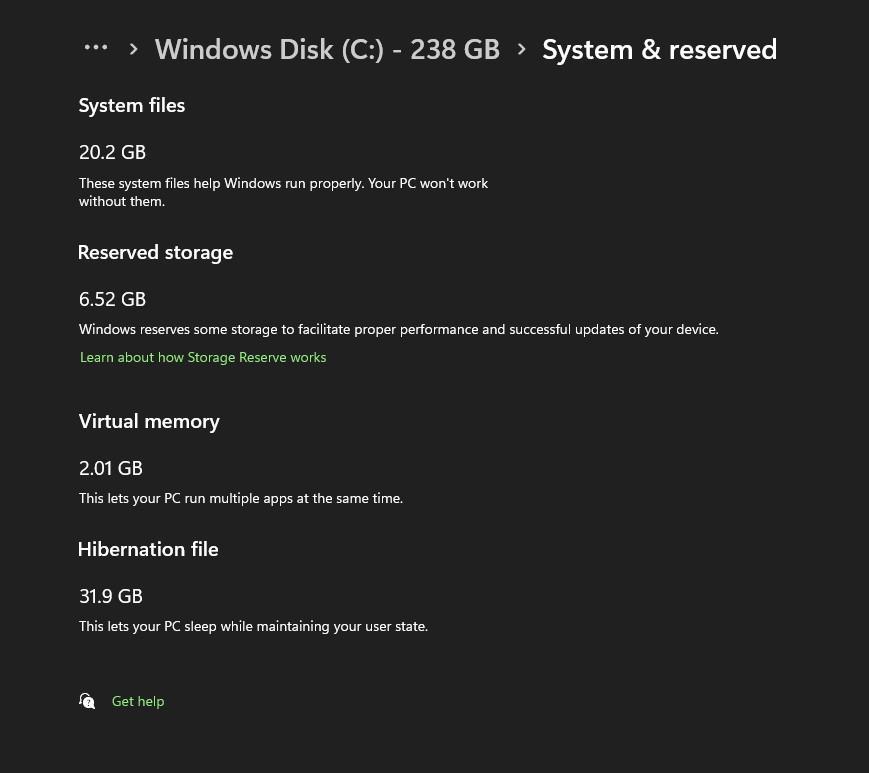The width and height of the screenshot is (869, 773).
Task: Click the Hibernation file heading
Action: pyautogui.click(x=148, y=549)
